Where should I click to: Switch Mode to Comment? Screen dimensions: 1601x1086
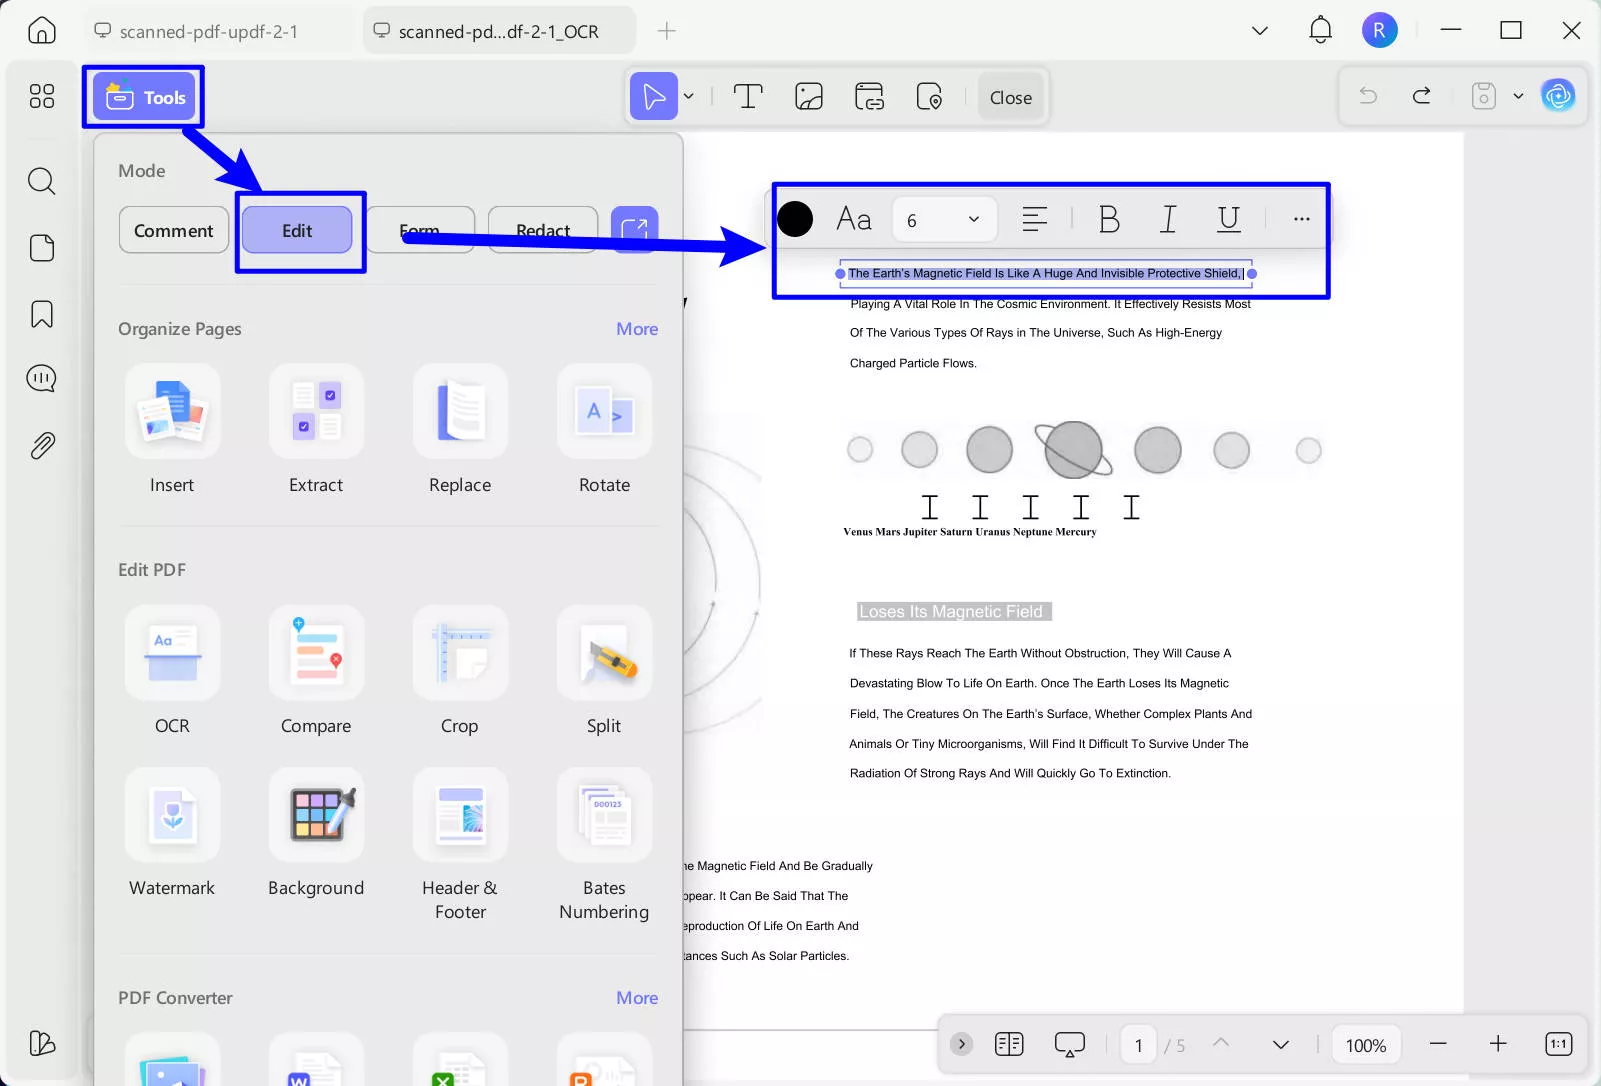pyautogui.click(x=173, y=230)
